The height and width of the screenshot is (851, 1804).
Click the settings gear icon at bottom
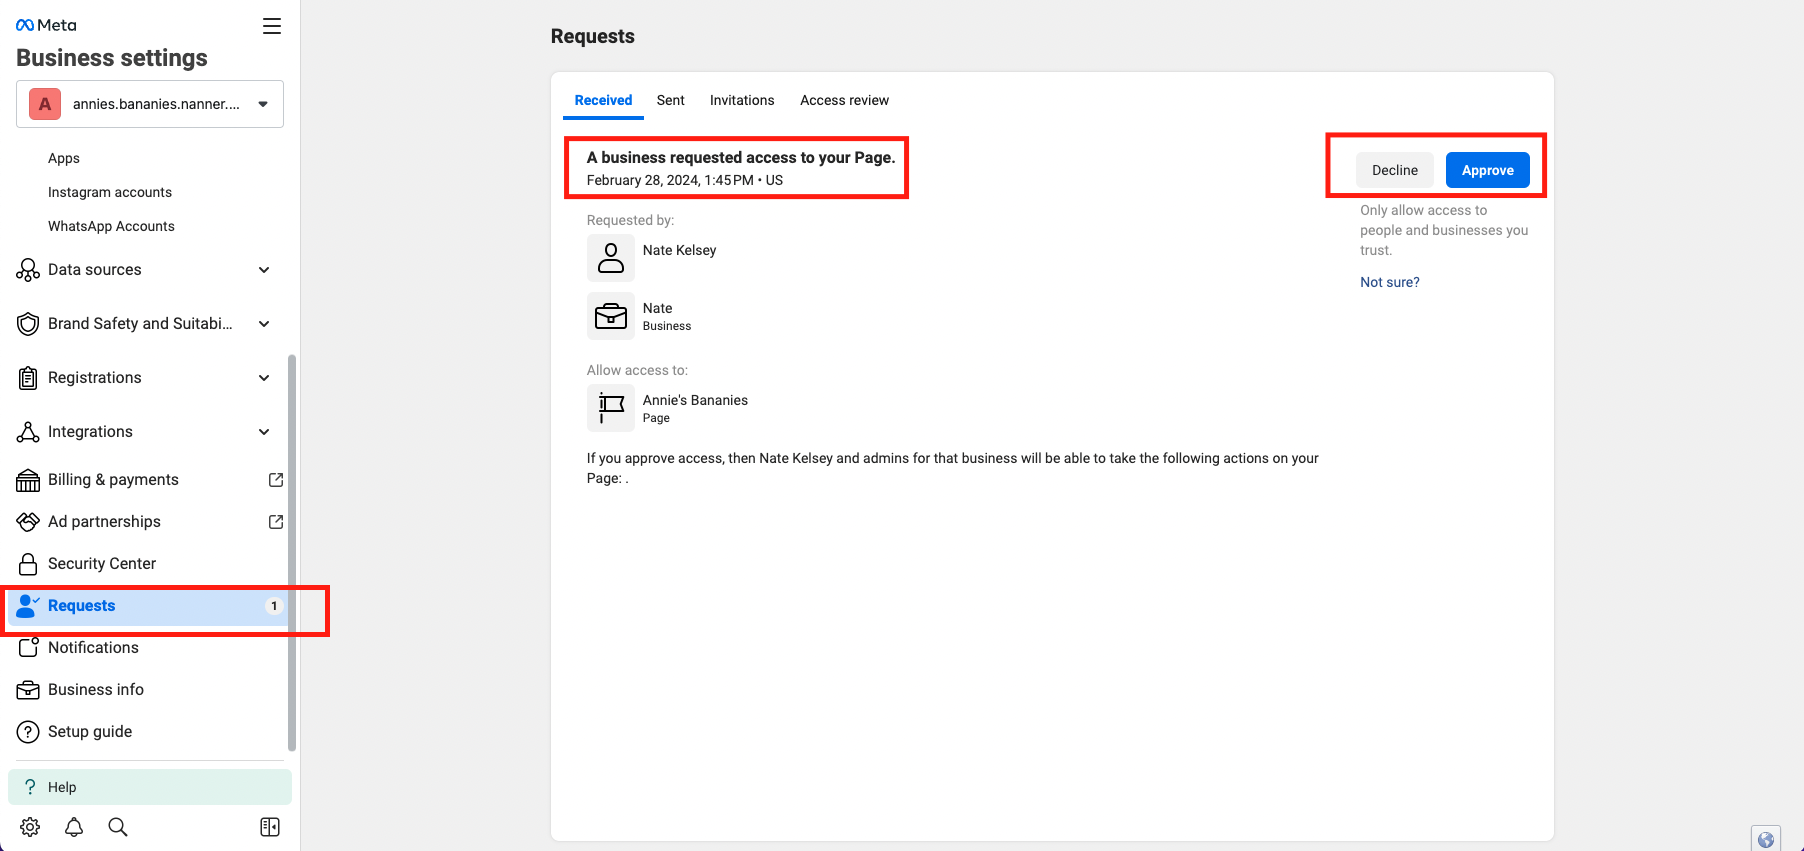pyautogui.click(x=30, y=827)
